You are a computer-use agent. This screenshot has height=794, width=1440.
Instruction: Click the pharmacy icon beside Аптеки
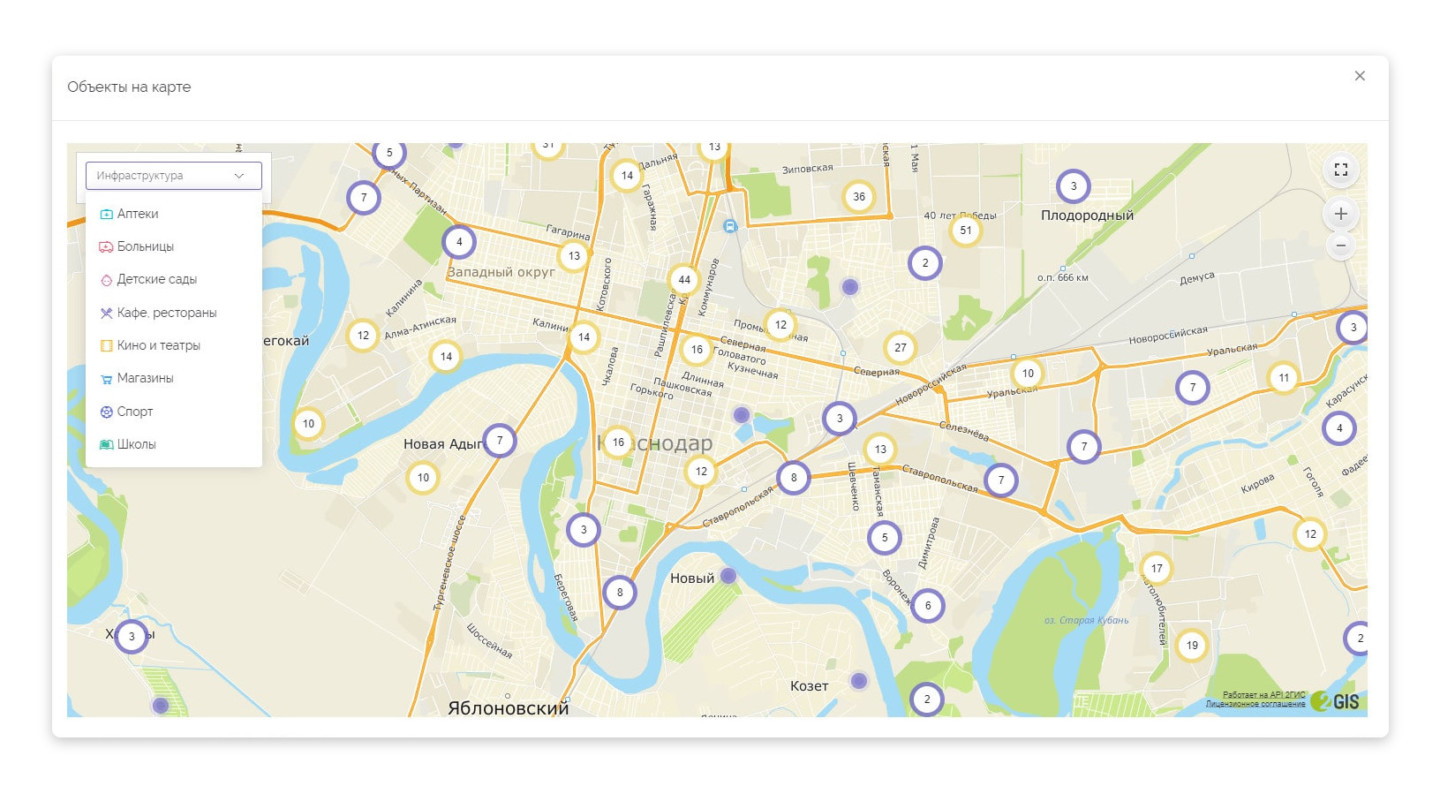[106, 214]
